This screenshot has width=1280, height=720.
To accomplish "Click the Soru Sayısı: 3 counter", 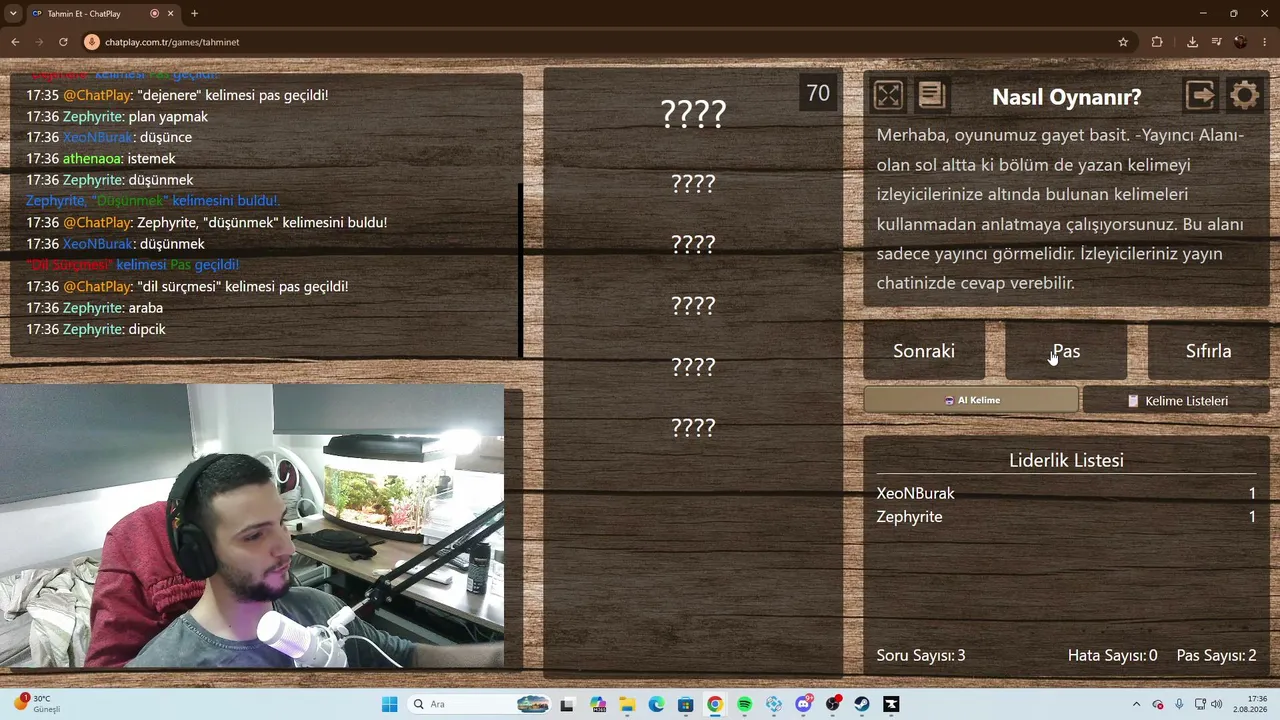I will 921,656.
